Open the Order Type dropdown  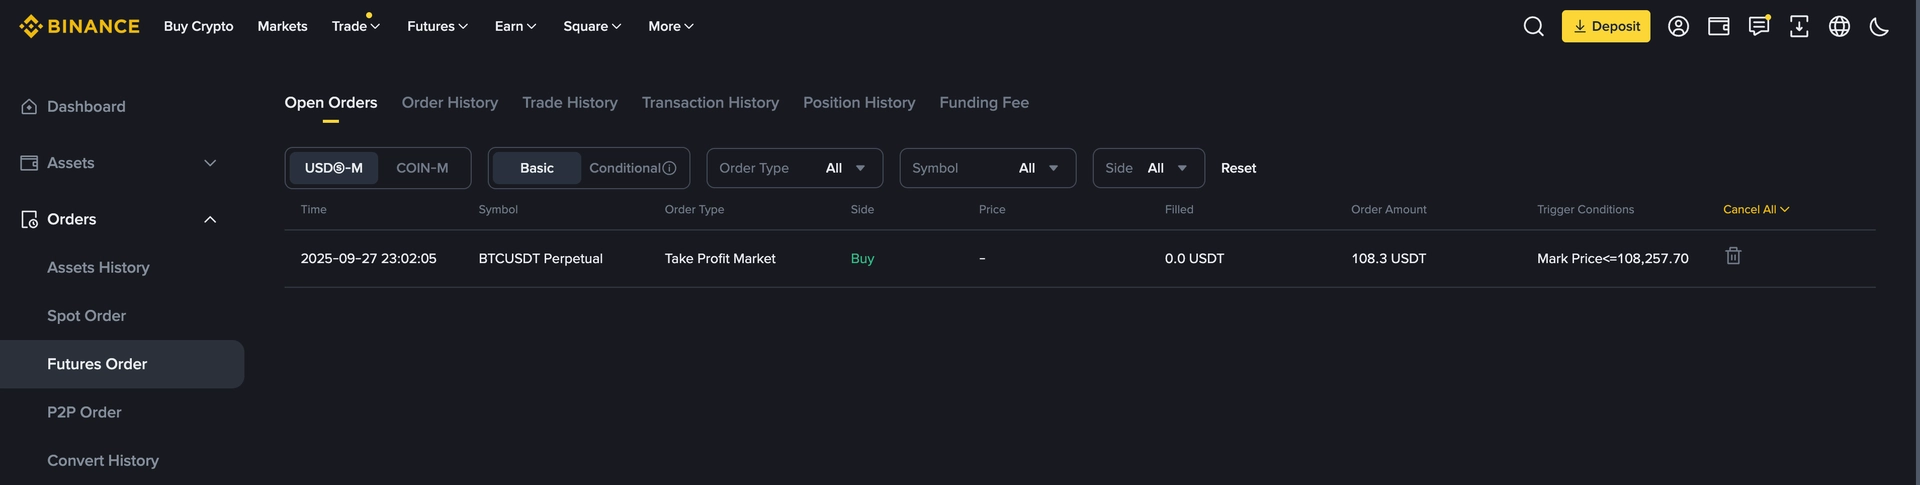coord(794,168)
